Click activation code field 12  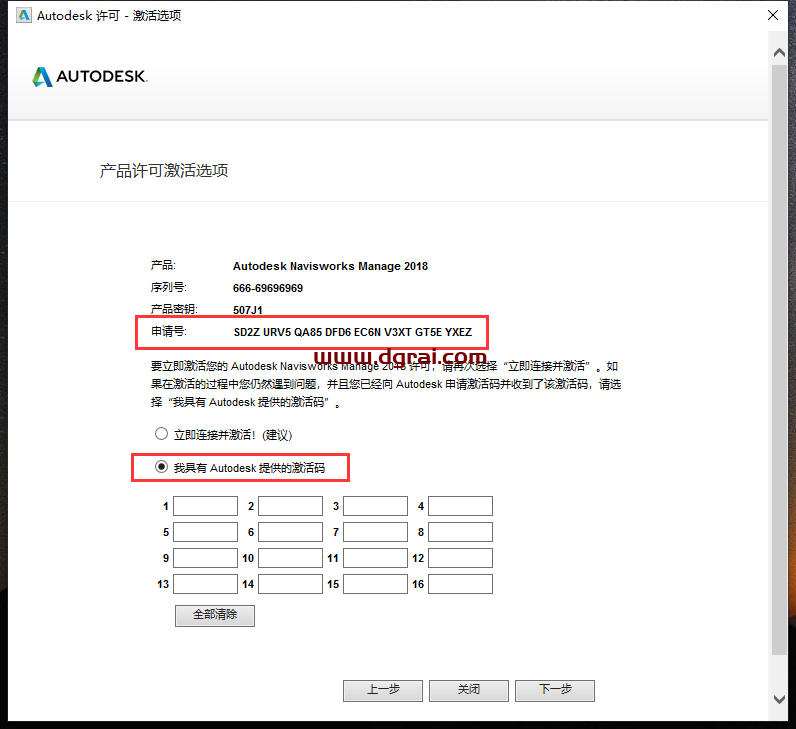pos(460,558)
